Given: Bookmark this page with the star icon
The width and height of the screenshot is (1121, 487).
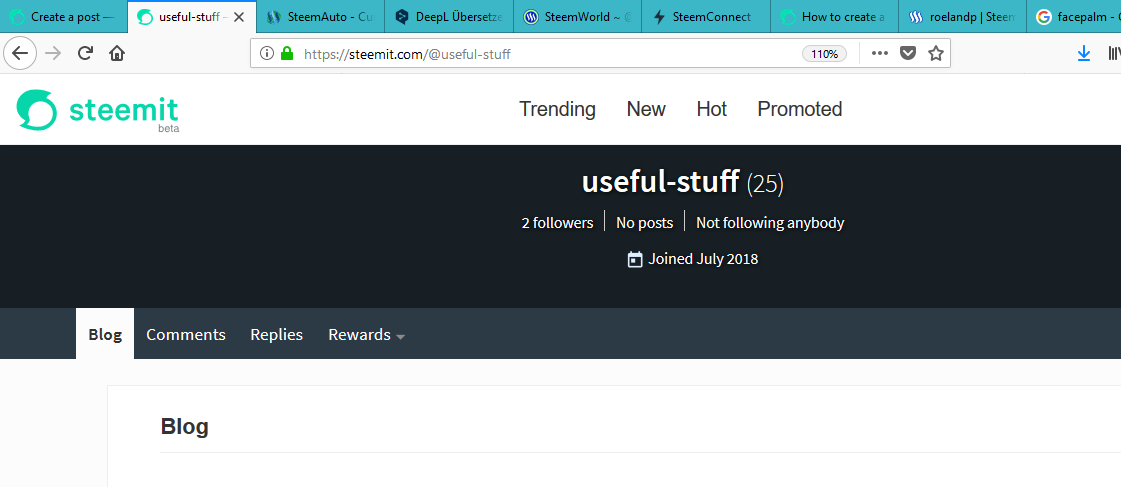Looking at the screenshot, I should [936, 53].
